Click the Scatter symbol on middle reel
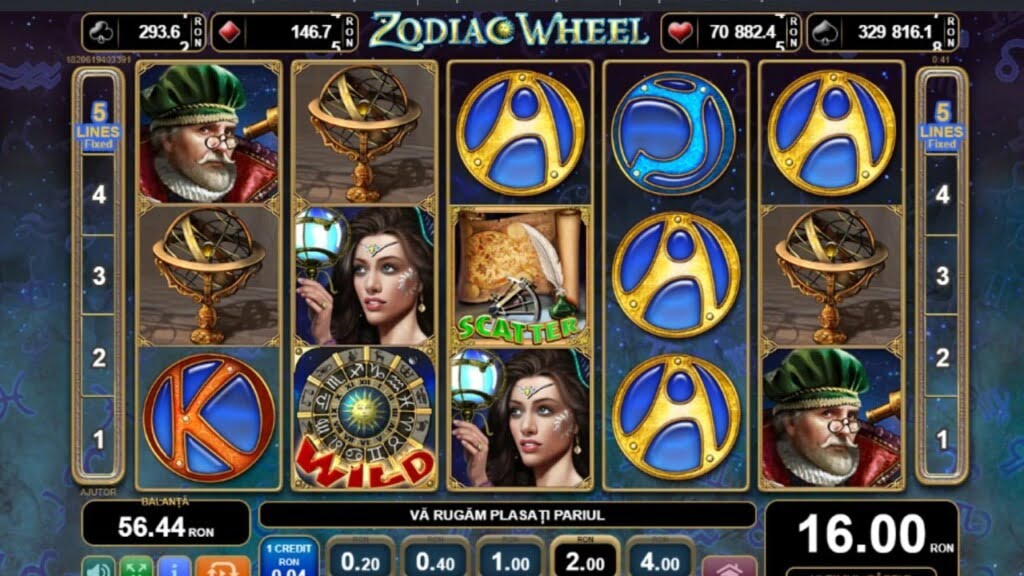1024x576 pixels. pos(520,276)
